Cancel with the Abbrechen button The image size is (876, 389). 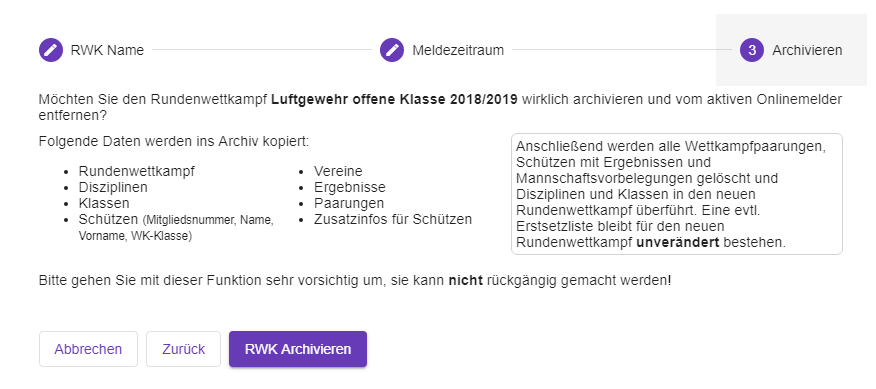[x=88, y=349]
